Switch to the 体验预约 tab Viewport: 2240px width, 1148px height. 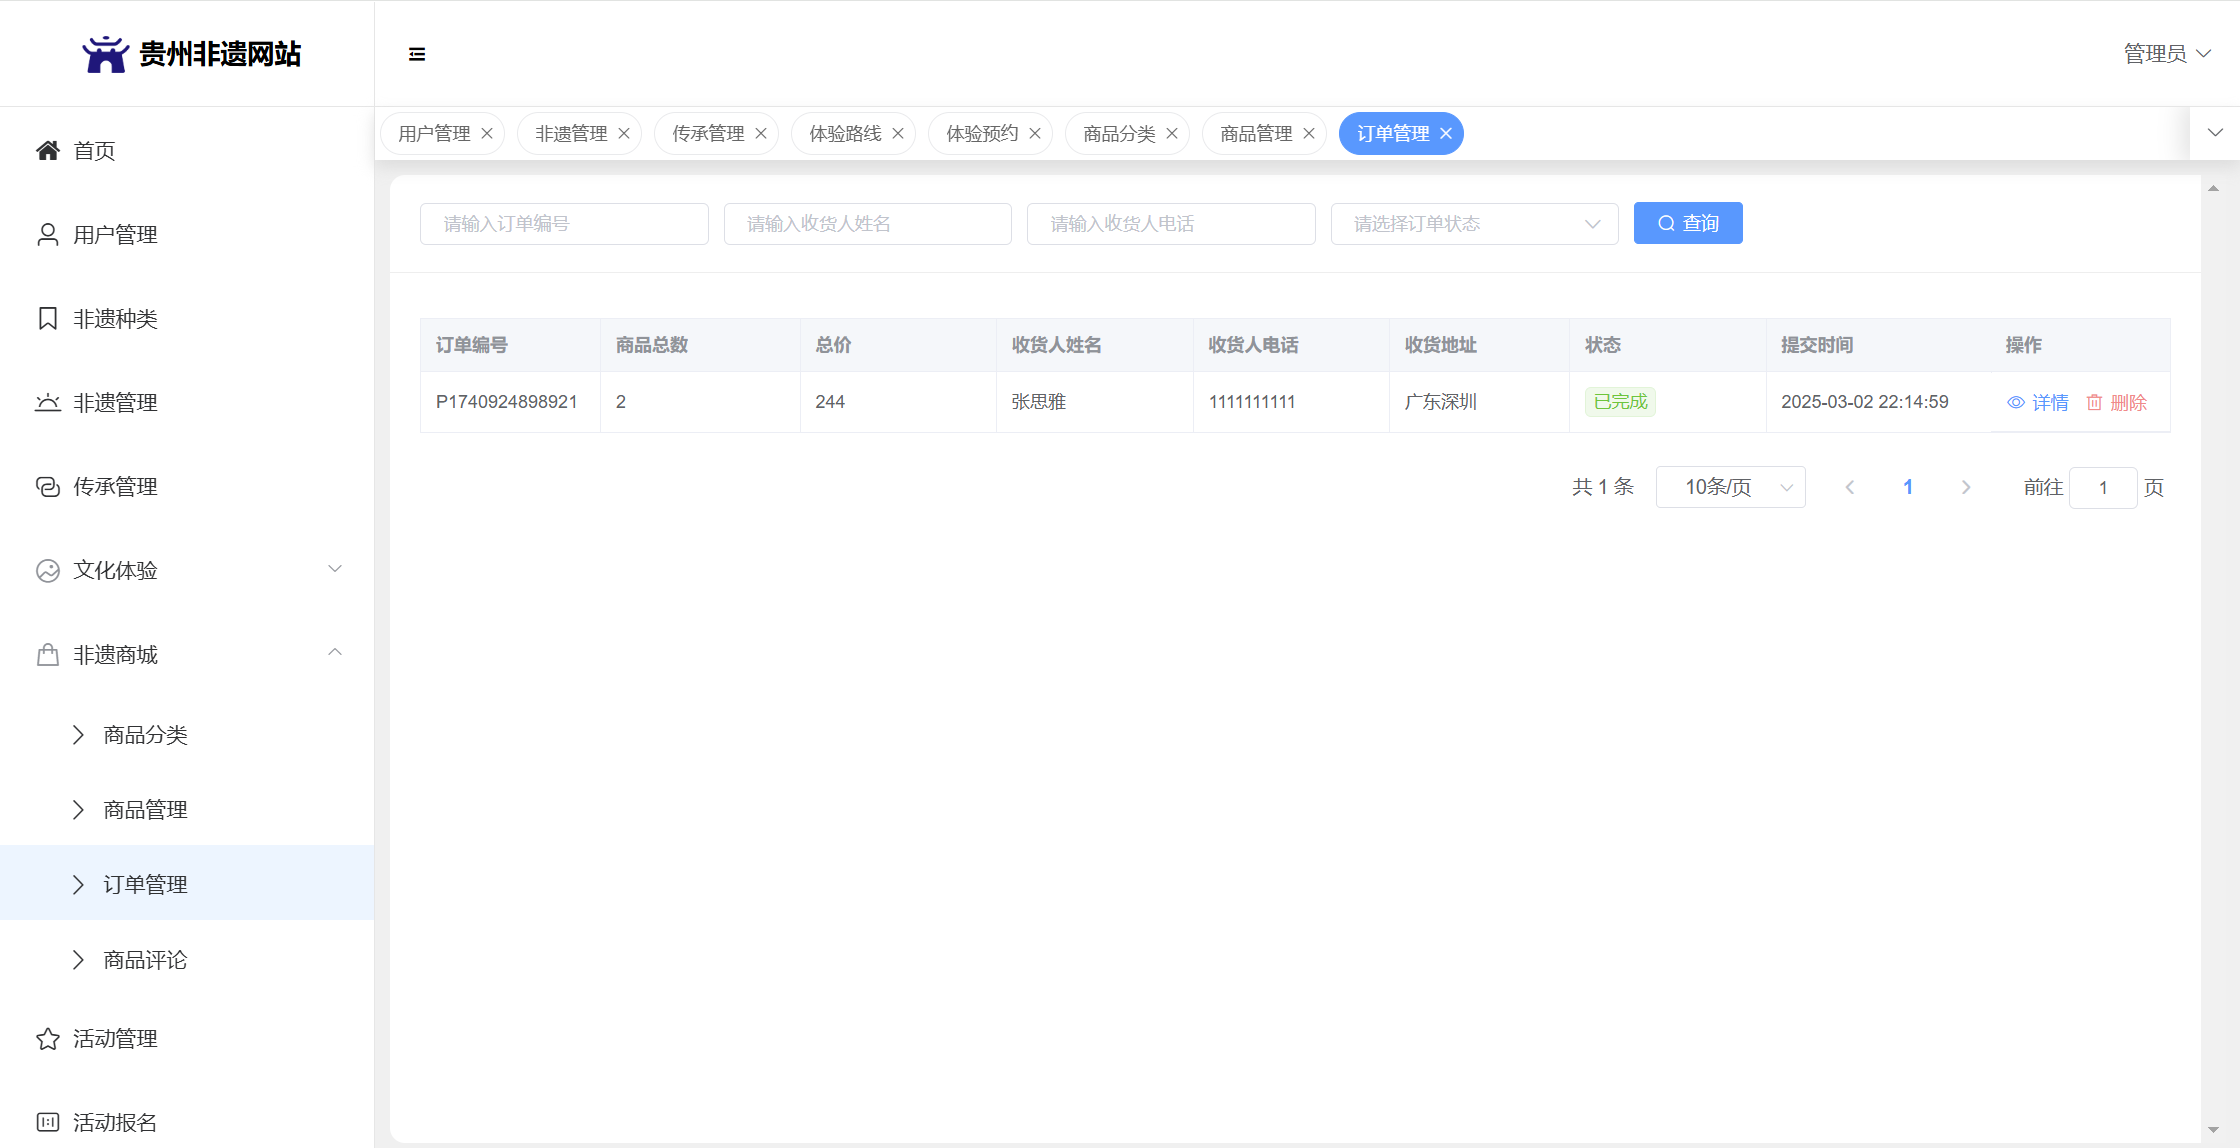[x=981, y=133]
